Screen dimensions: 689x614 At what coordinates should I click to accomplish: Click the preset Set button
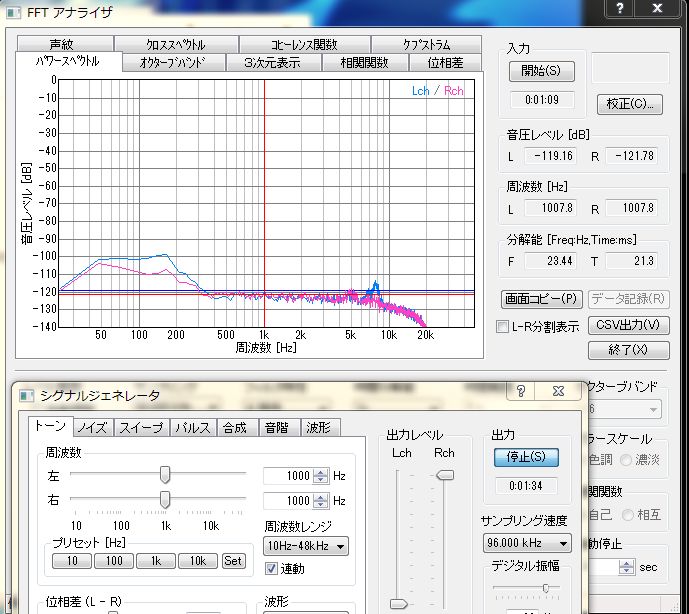click(233, 561)
